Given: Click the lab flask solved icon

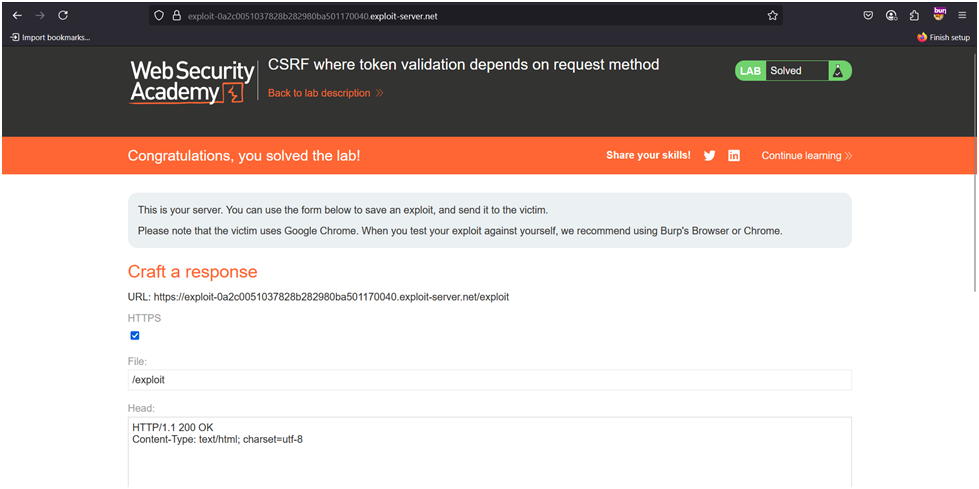Looking at the screenshot, I should tap(840, 71).
